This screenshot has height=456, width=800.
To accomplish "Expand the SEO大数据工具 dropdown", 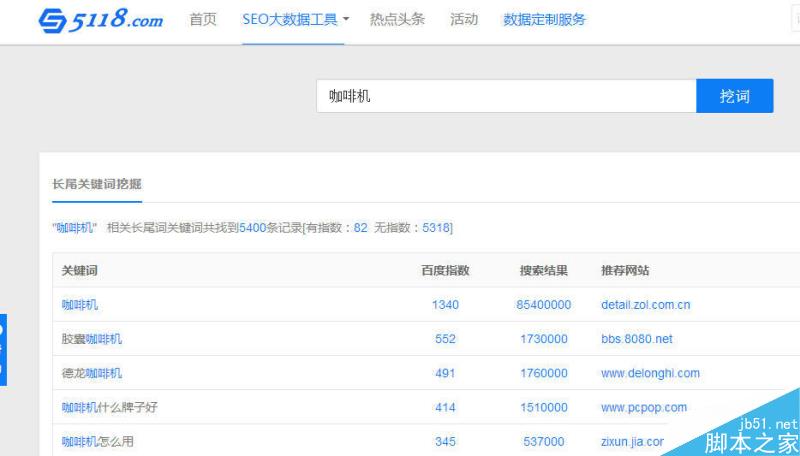I will [x=295, y=19].
